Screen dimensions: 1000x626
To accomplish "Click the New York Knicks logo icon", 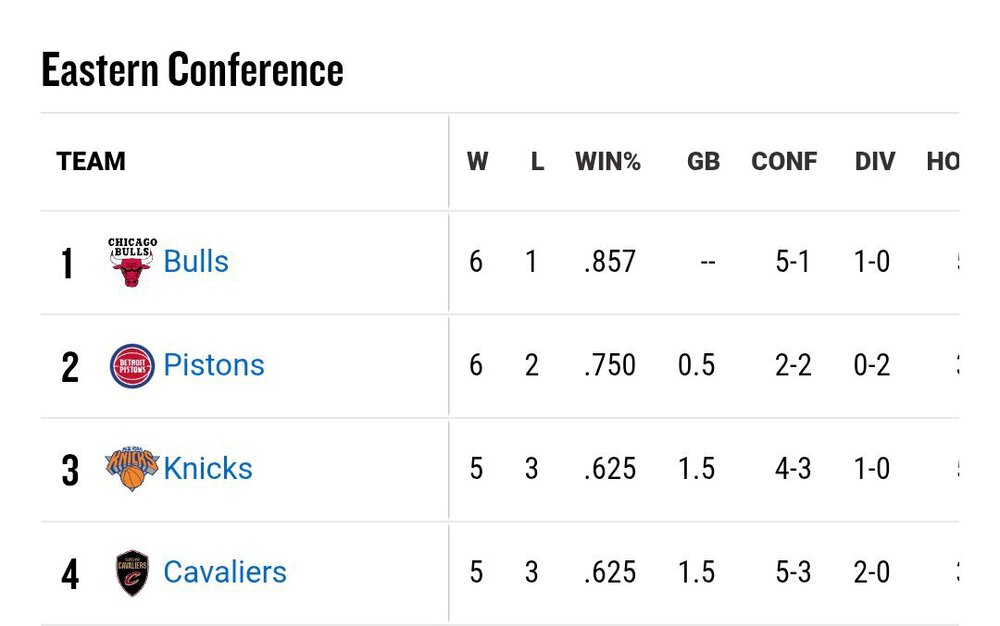I will pos(132,469).
